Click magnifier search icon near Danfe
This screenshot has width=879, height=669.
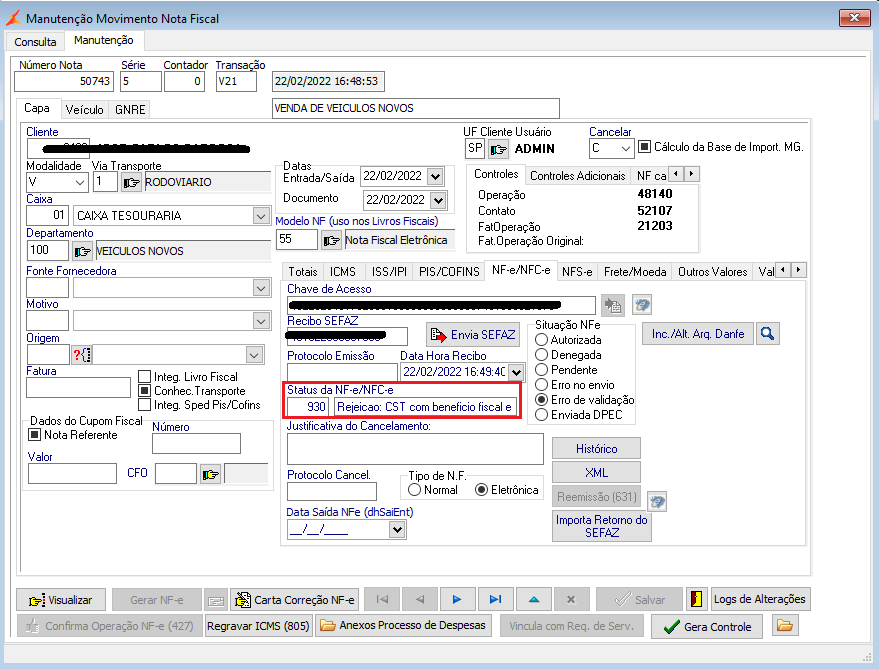tap(767, 334)
